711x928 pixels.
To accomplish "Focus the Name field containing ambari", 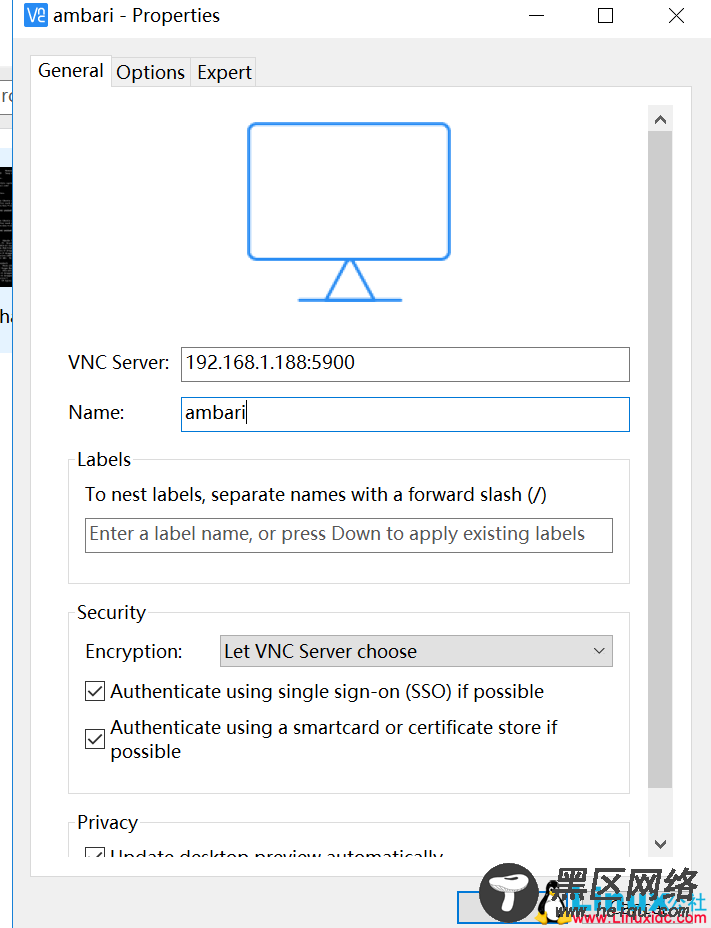I will 405,414.
